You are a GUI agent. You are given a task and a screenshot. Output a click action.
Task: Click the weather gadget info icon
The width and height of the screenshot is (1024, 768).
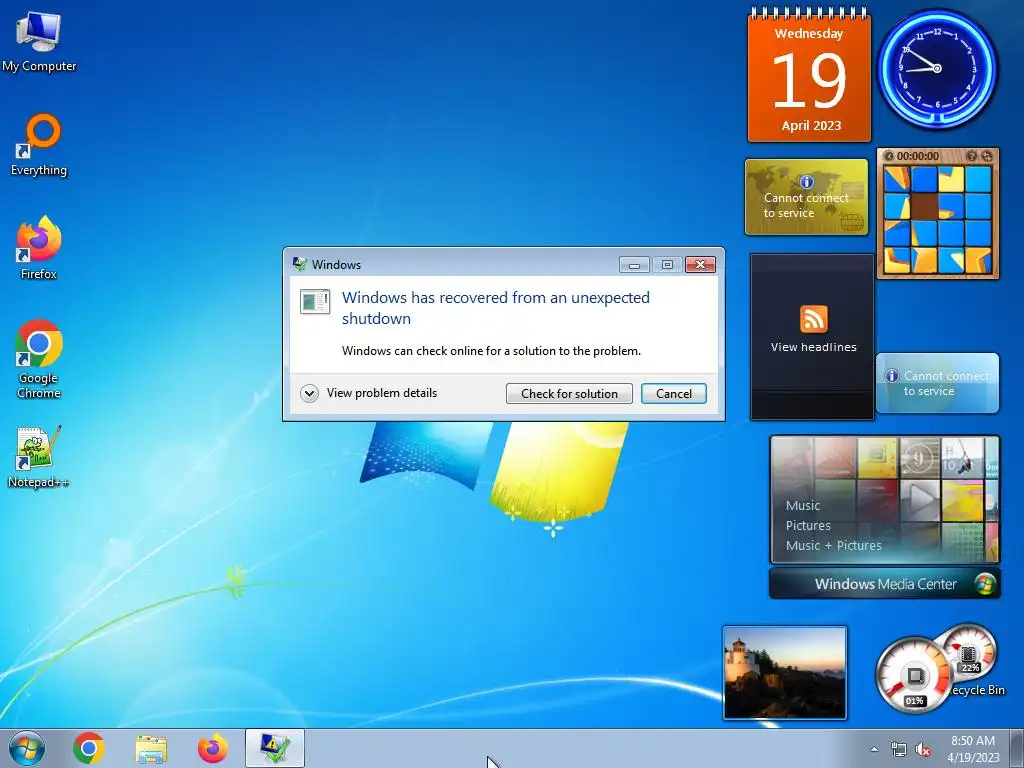tap(891, 376)
